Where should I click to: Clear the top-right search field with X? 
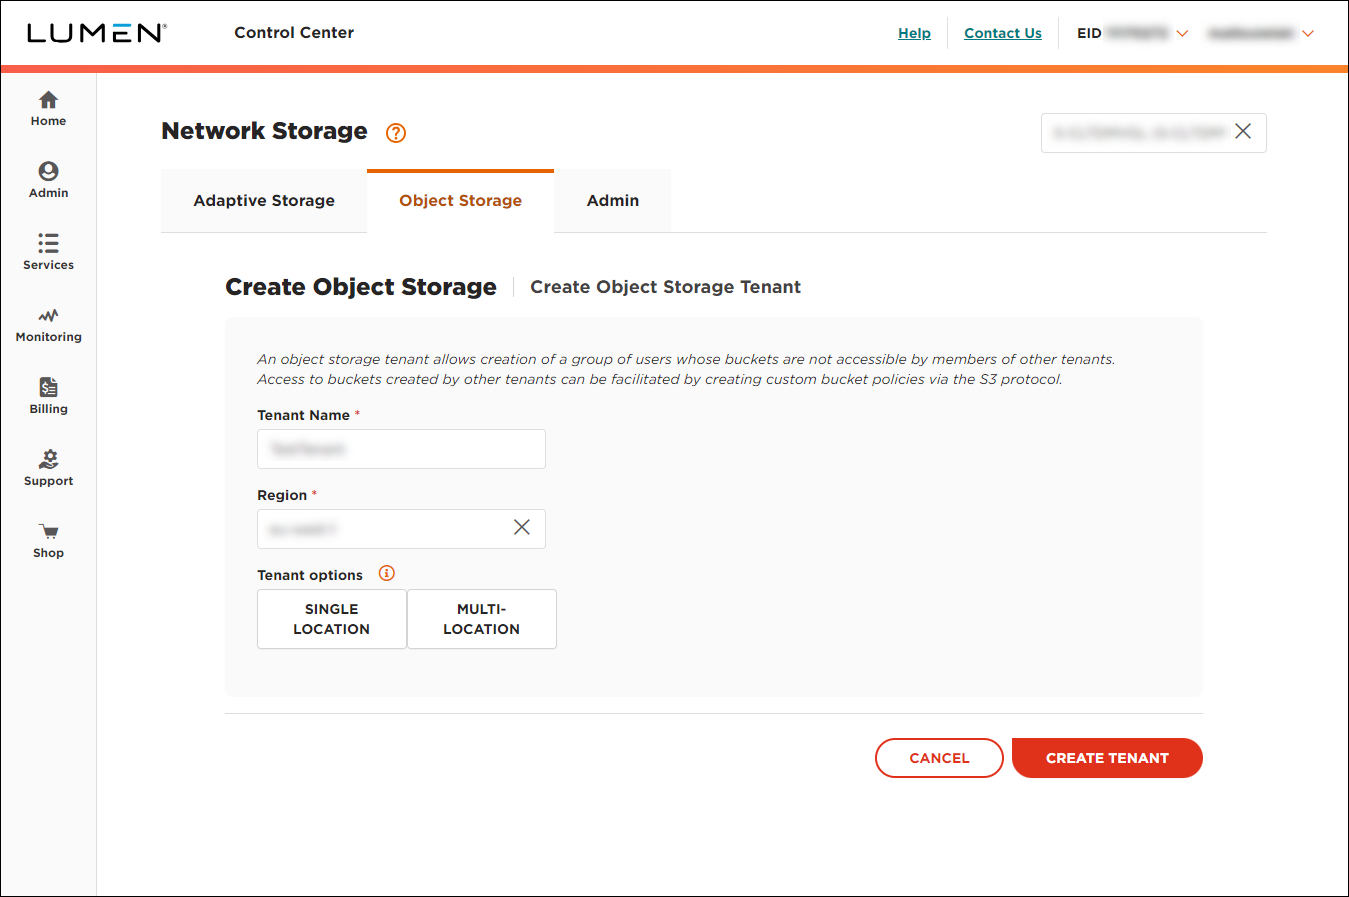coord(1243,131)
